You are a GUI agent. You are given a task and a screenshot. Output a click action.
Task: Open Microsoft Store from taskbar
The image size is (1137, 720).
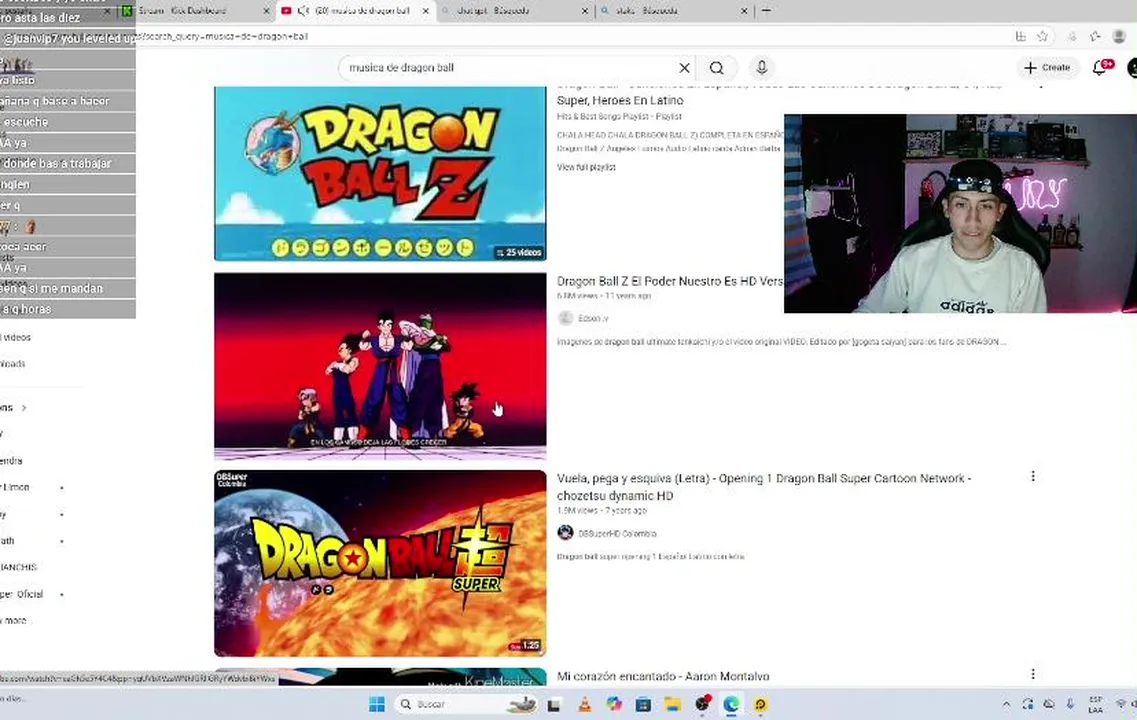tap(643, 704)
